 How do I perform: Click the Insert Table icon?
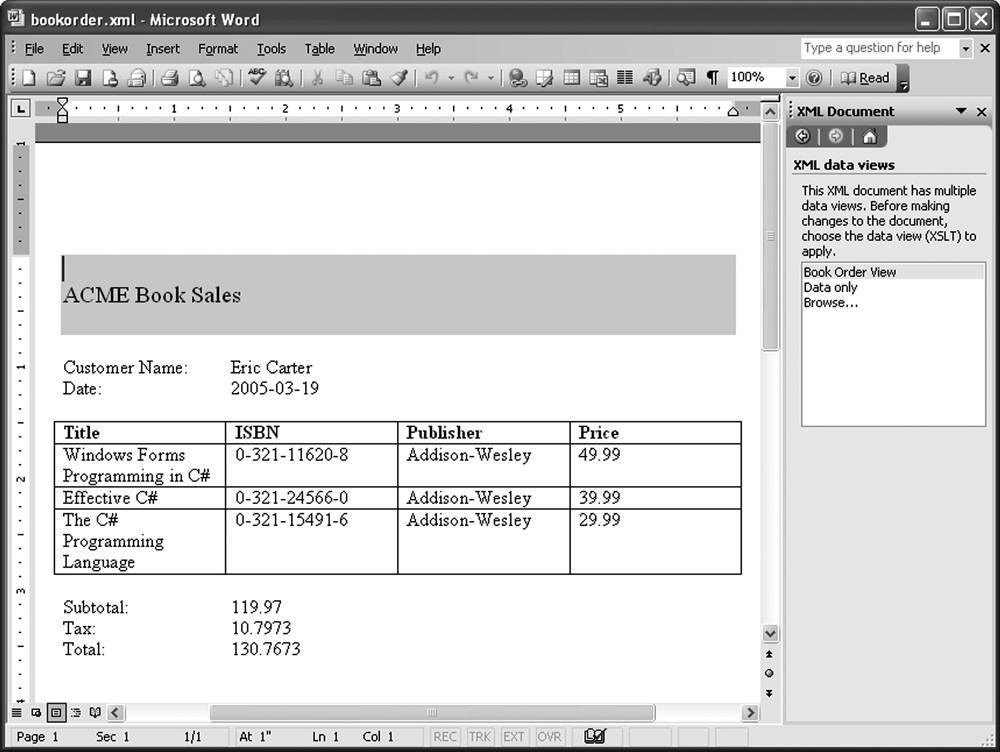[x=572, y=78]
